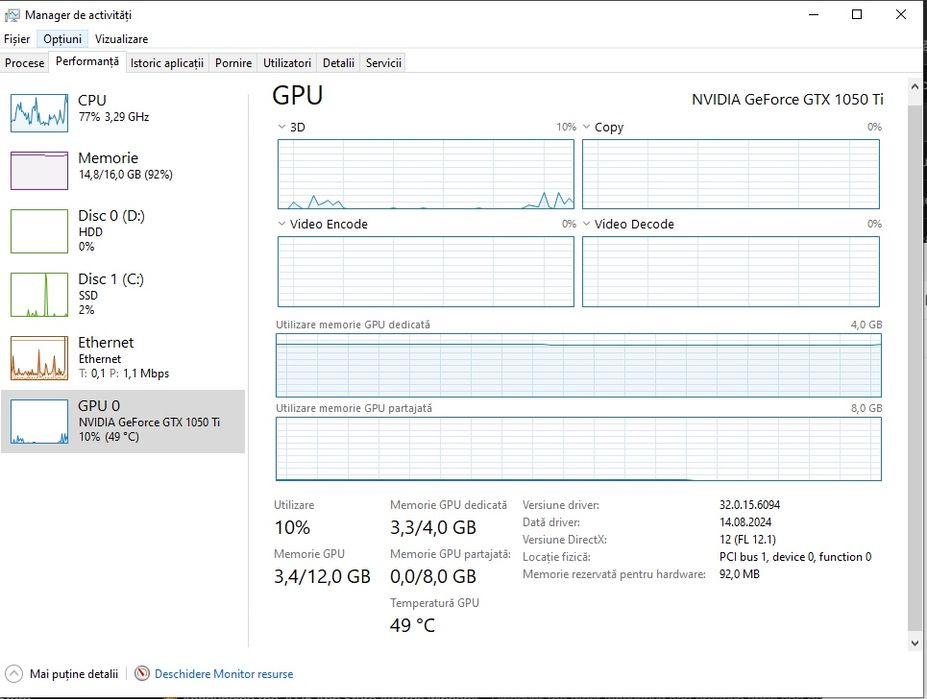Select the Performanță tab

[87, 62]
